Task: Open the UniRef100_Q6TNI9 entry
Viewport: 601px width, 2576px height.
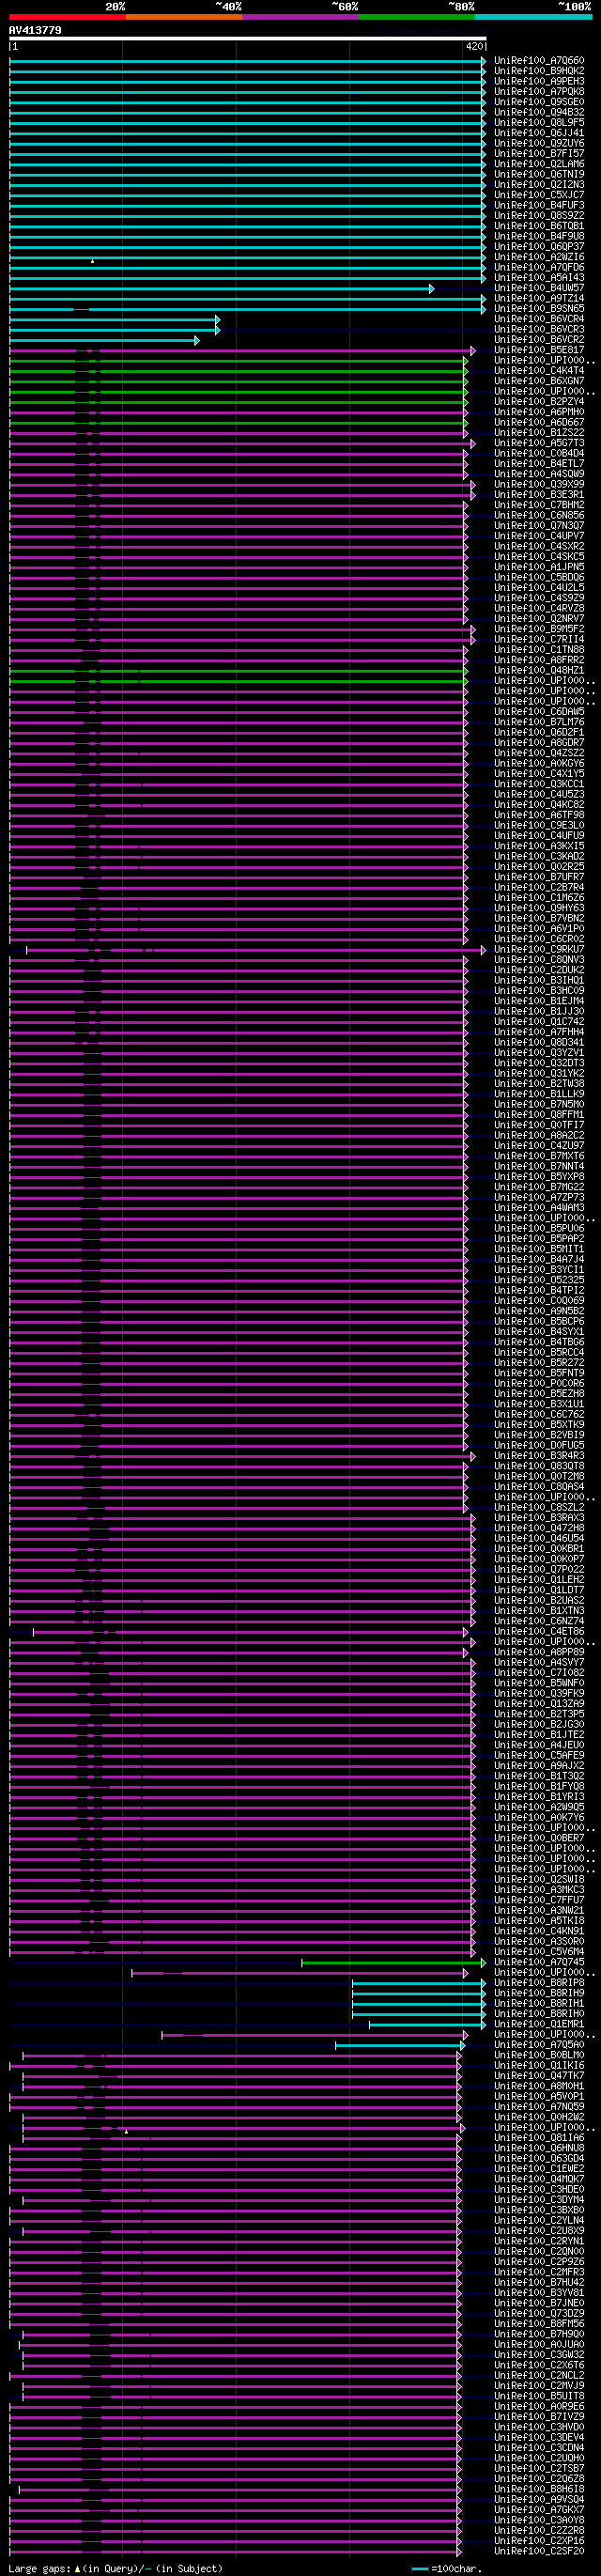Action: (539, 174)
